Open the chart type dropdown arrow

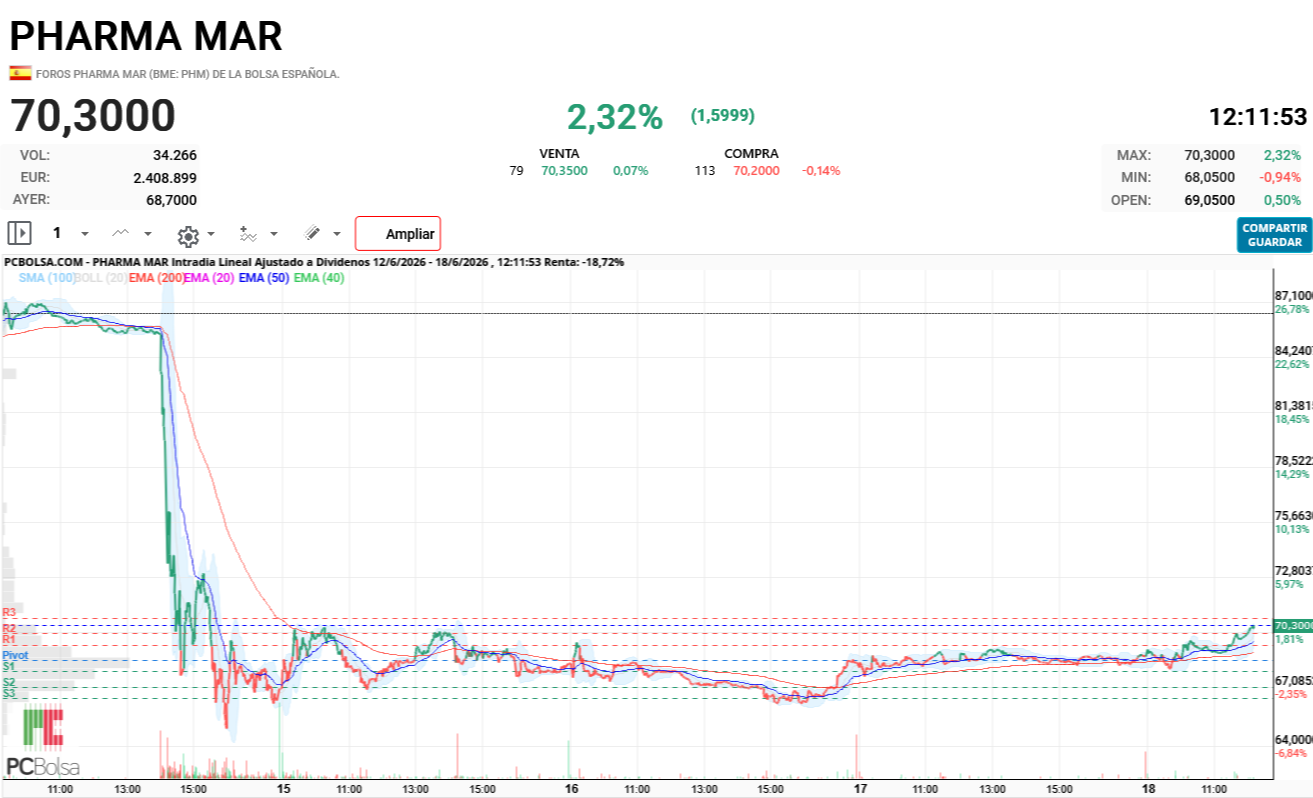point(148,234)
